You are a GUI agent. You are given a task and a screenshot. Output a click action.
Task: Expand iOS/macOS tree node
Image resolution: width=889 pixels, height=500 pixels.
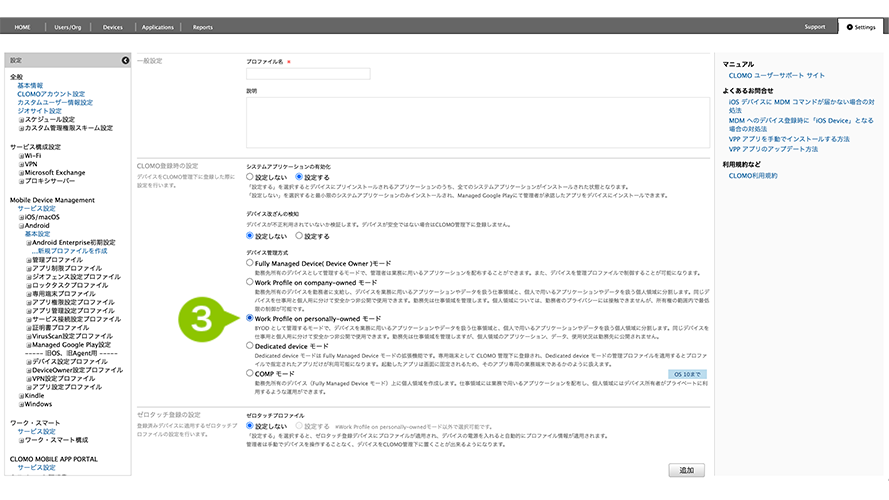tap(22, 217)
